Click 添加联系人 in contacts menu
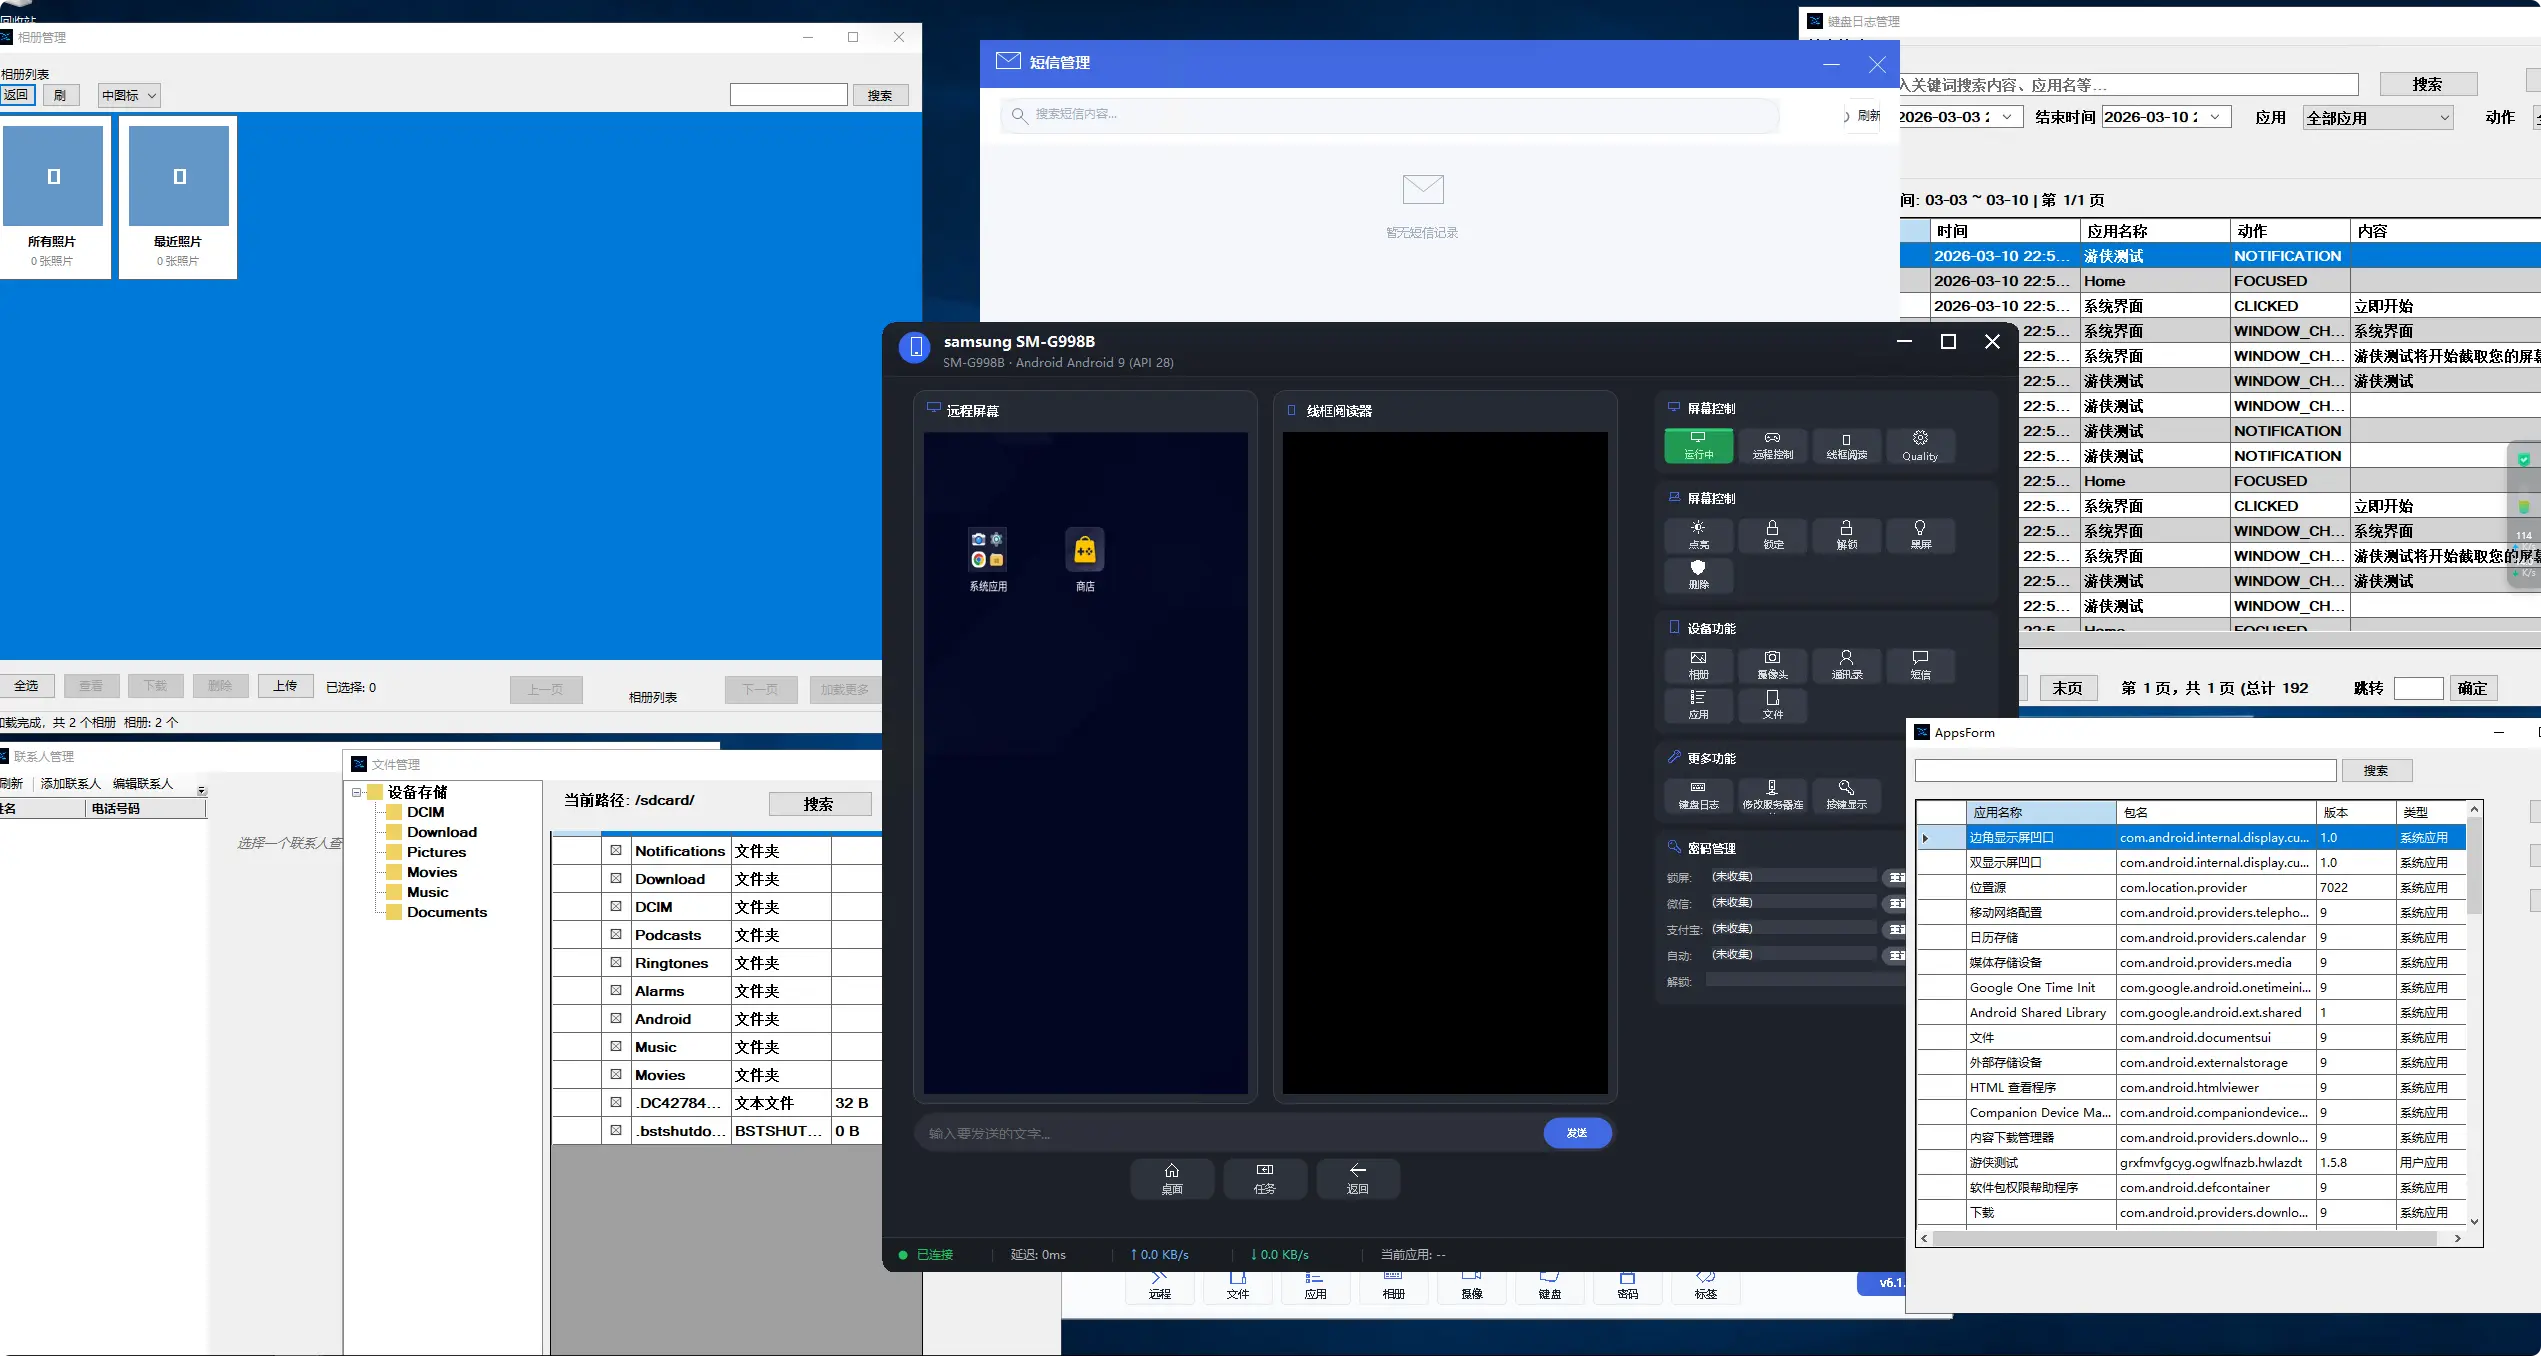The width and height of the screenshot is (2541, 1356). click(x=70, y=783)
